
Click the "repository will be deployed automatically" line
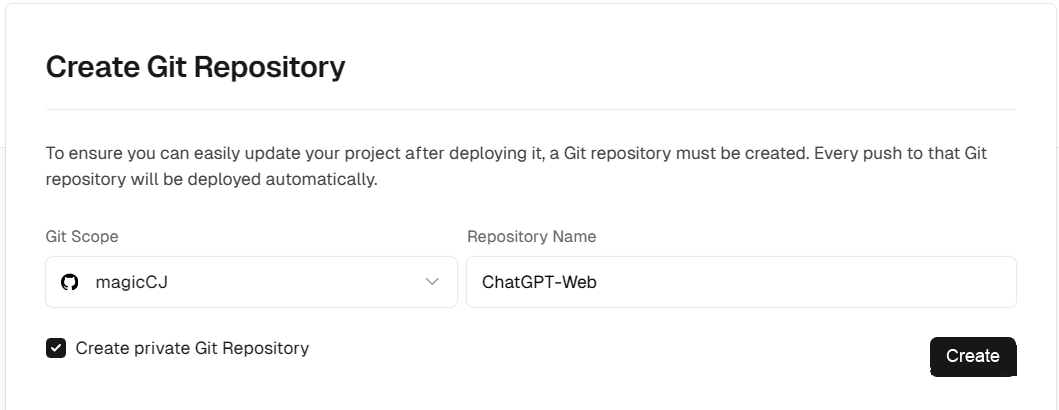211,180
